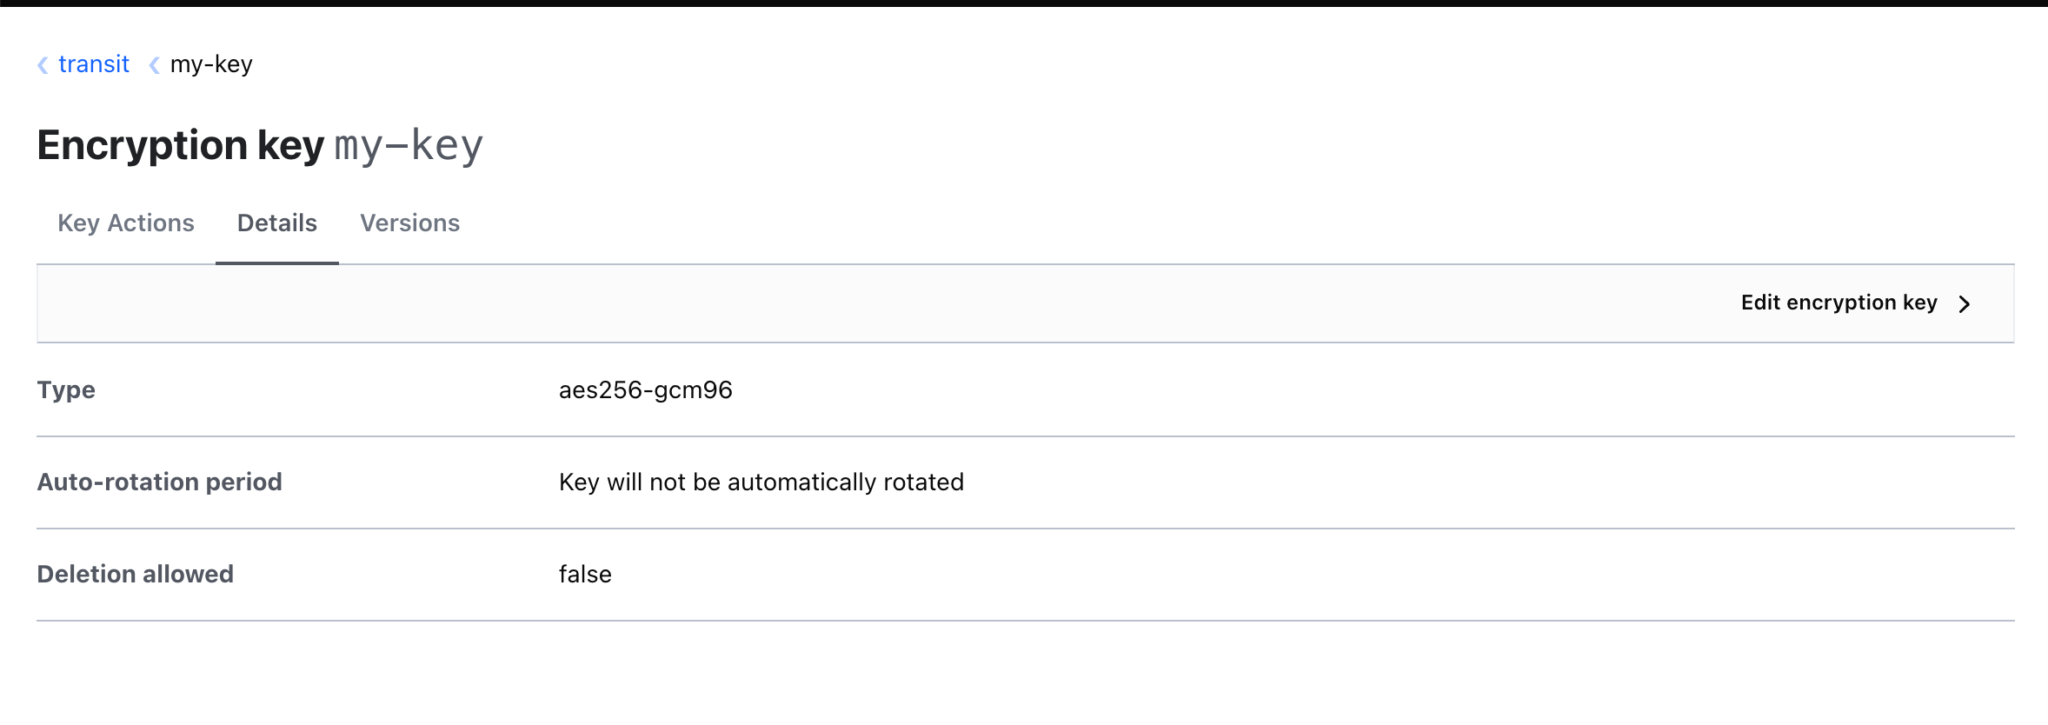2048x725 pixels.
Task: Select the active Details tab
Action: click(x=277, y=222)
